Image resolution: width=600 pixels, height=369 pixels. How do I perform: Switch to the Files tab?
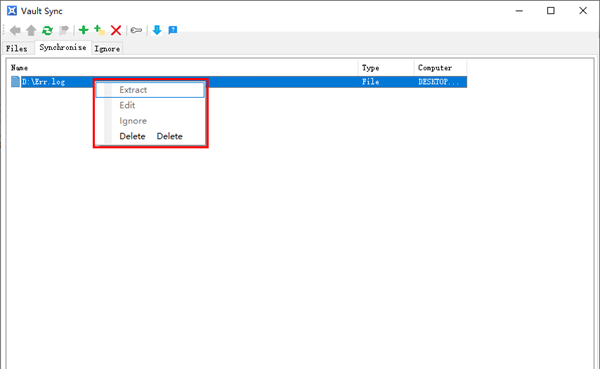pos(16,49)
